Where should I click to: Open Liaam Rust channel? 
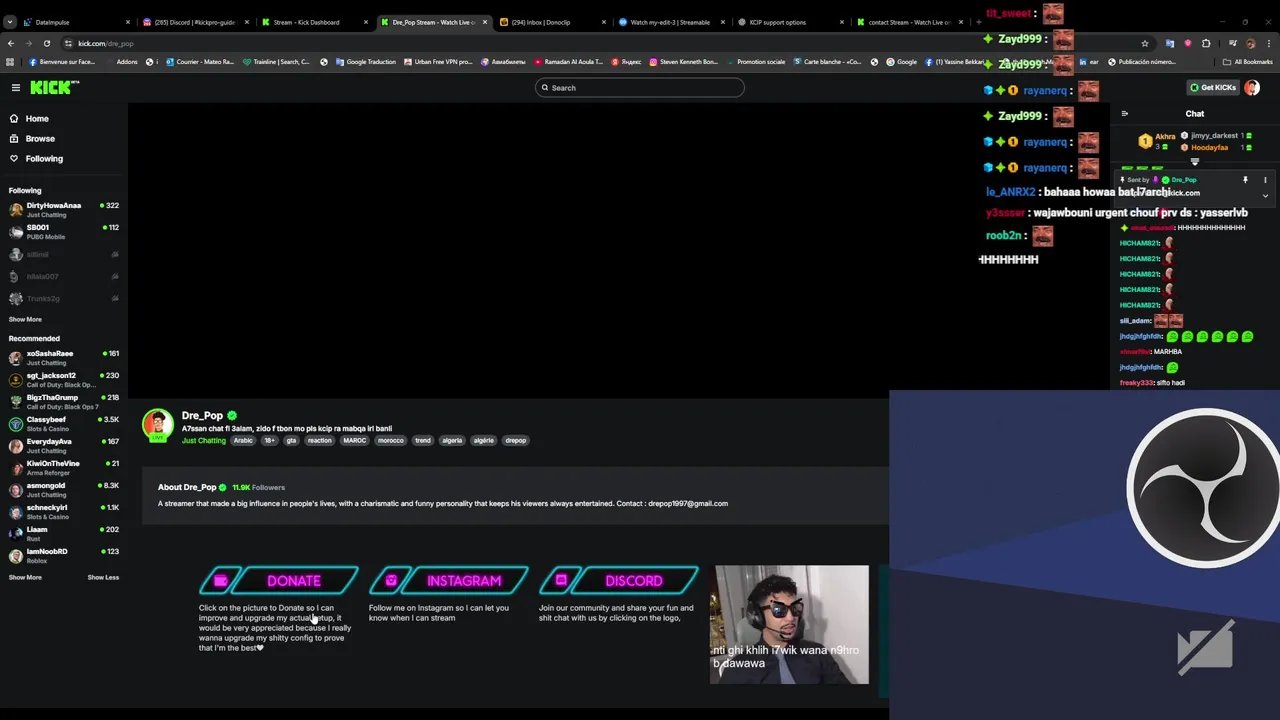pos(64,533)
